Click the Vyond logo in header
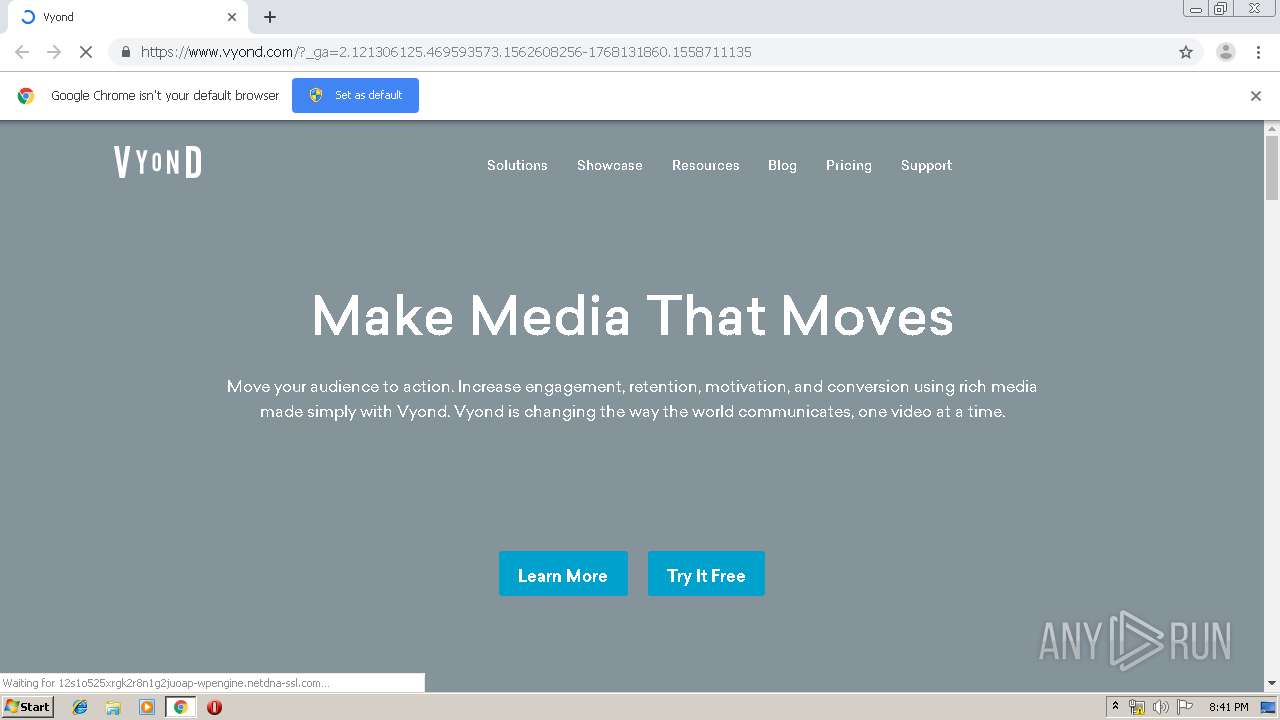Viewport: 1280px width, 720px height. tap(157, 162)
